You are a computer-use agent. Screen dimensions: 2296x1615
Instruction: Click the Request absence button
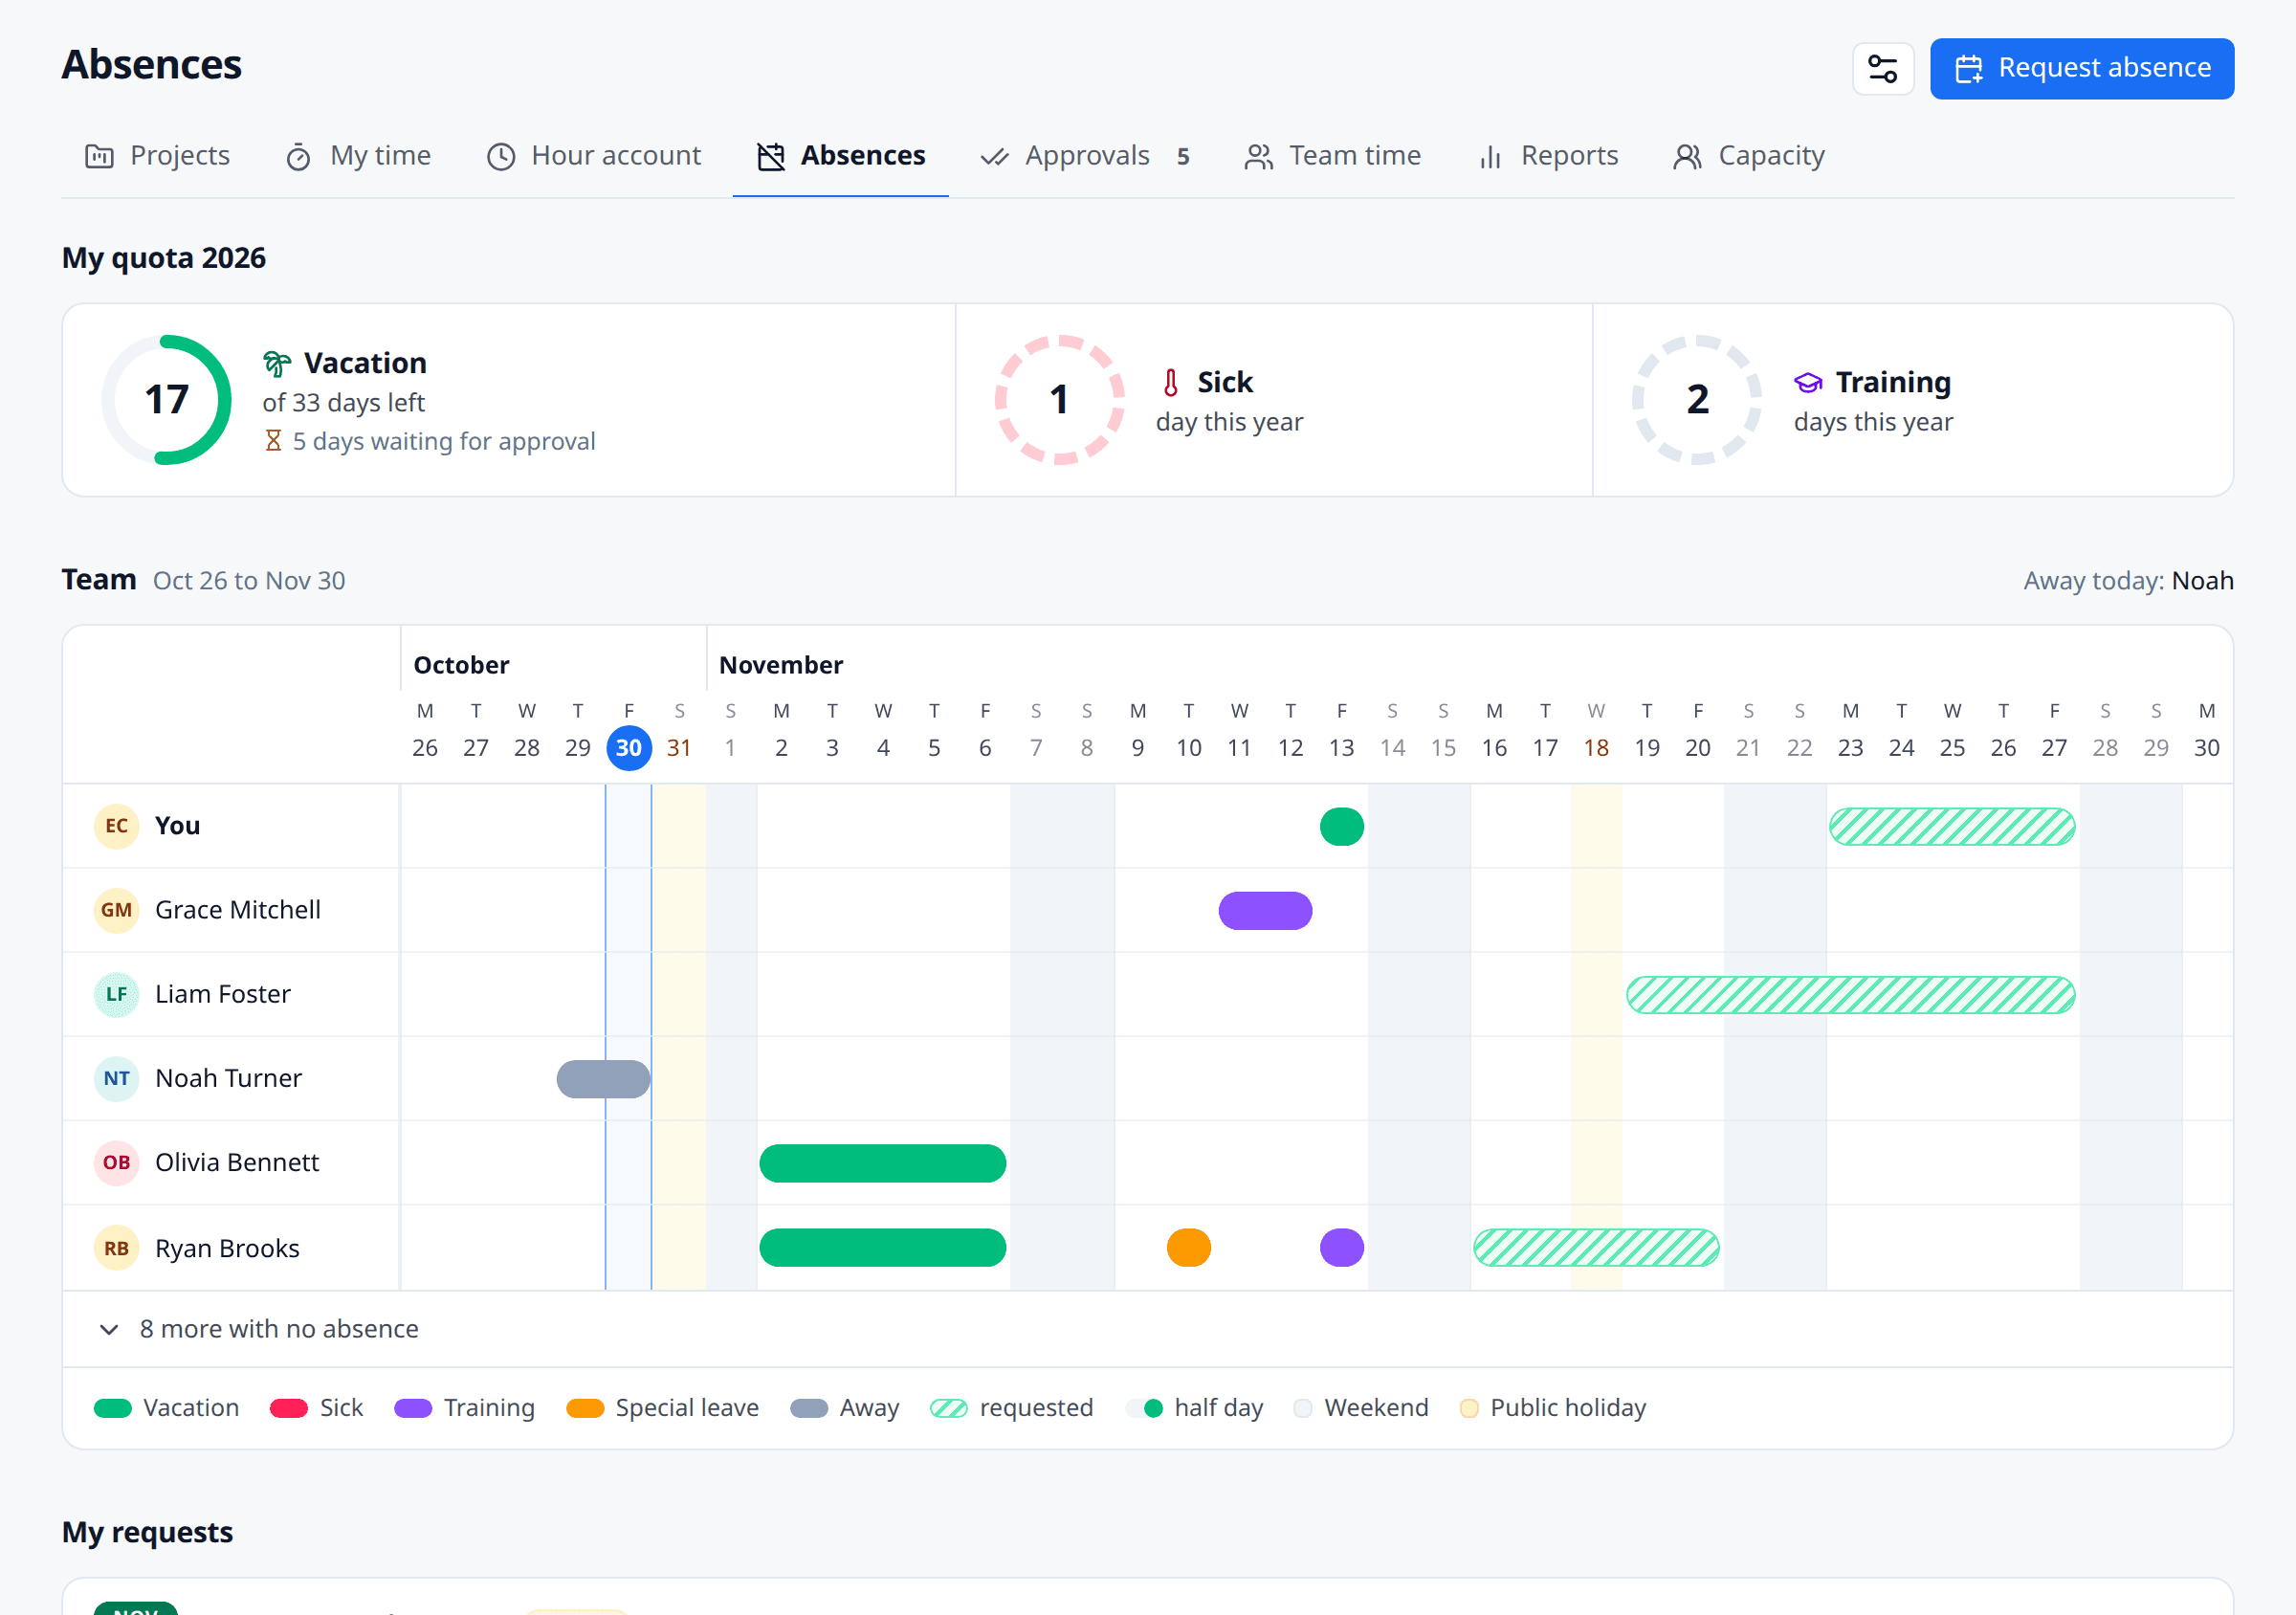click(2081, 68)
